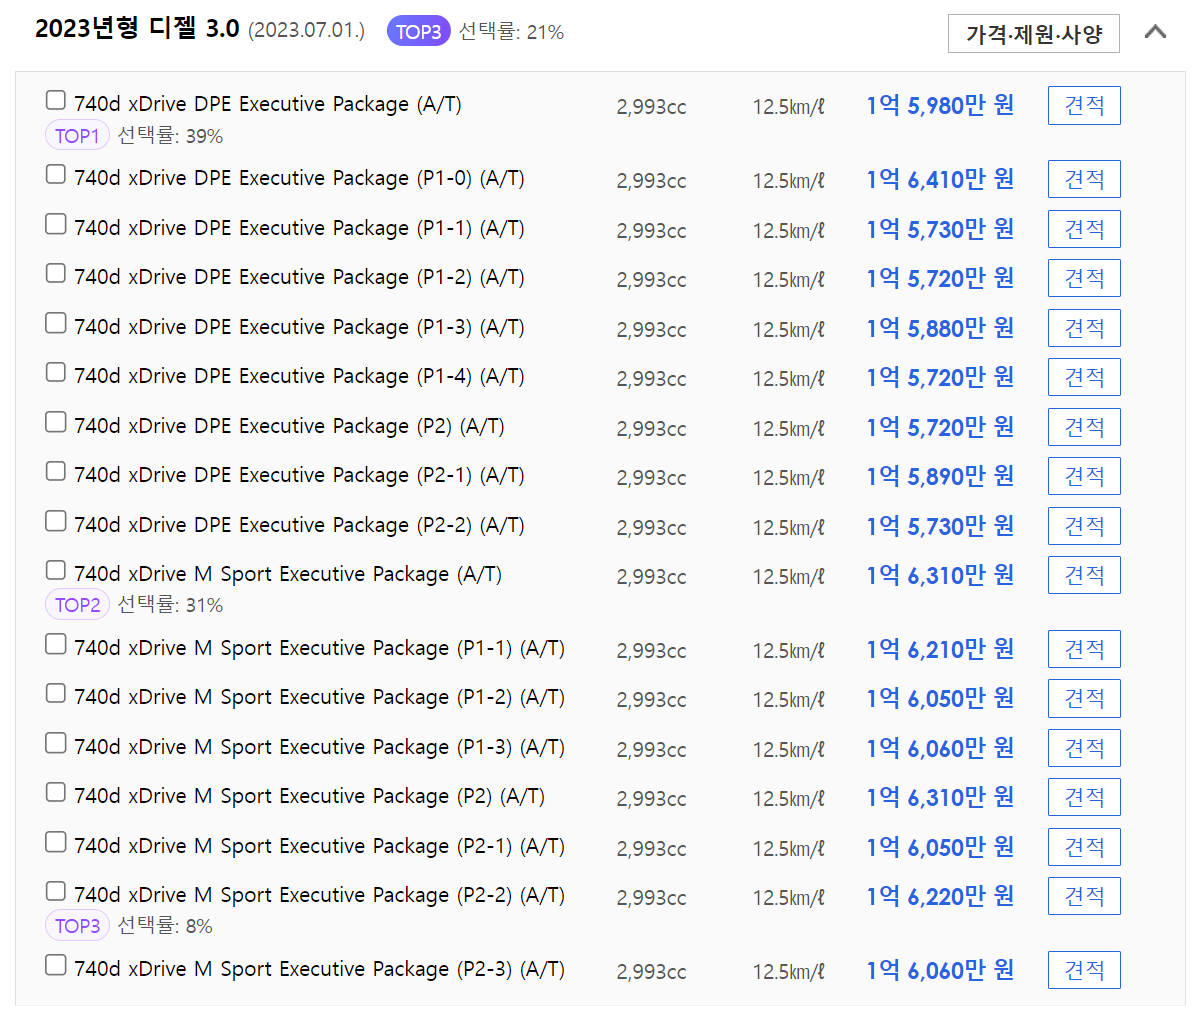1203x1021 pixels.
Task: Check the M Sport Executive Package (A/T) checkbox
Action: 56,570
